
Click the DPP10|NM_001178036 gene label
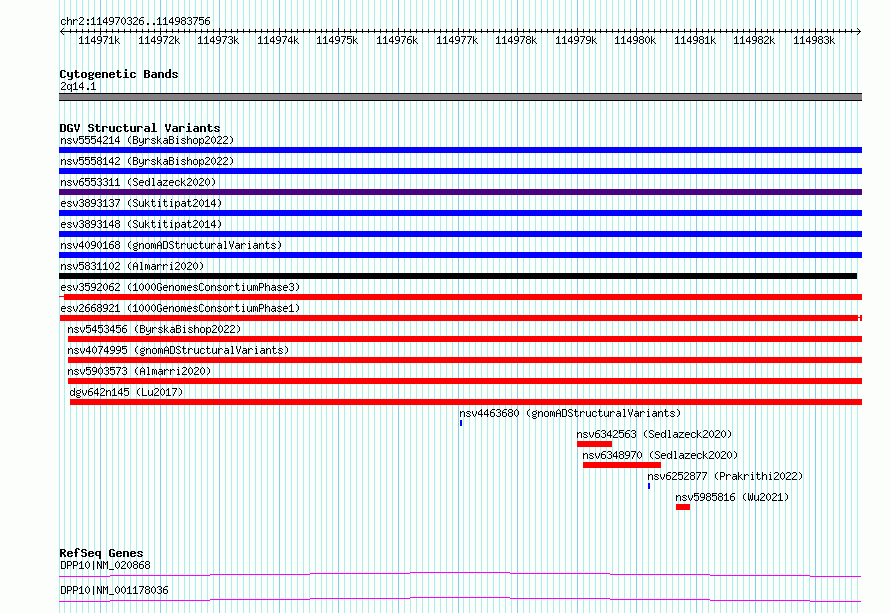pyautogui.click(x=114, y=590)
